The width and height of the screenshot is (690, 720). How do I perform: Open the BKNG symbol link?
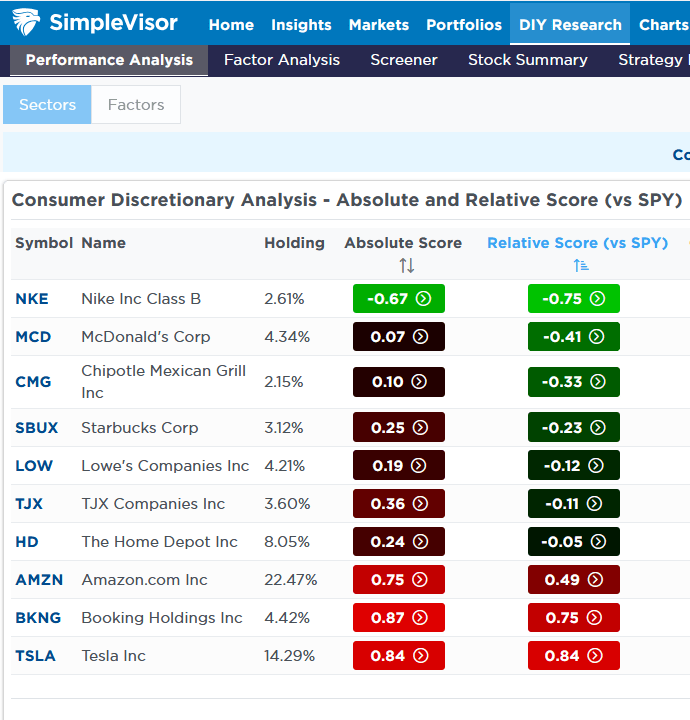[x=38, y=618]
